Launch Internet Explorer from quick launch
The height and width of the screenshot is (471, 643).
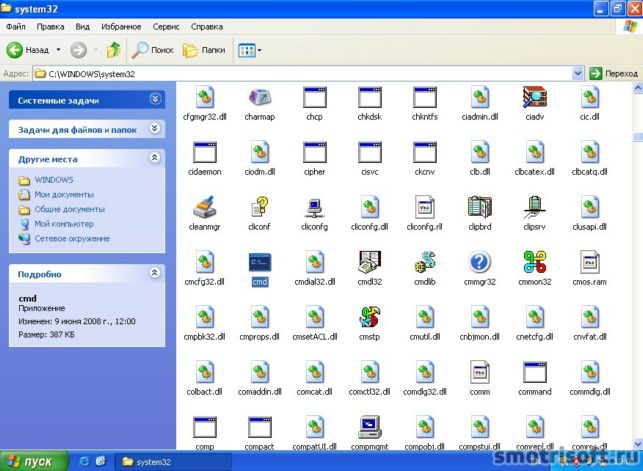tap(84, 462)
